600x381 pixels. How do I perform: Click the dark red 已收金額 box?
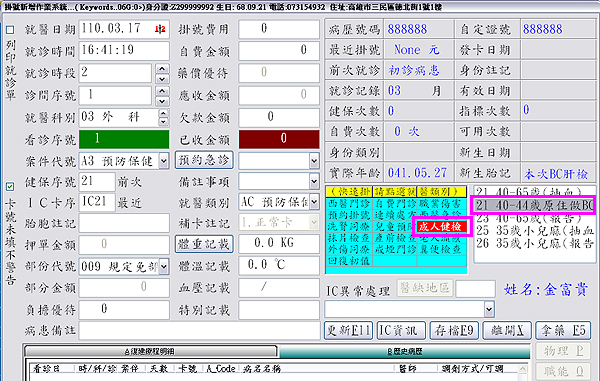(x=279, y=139)
